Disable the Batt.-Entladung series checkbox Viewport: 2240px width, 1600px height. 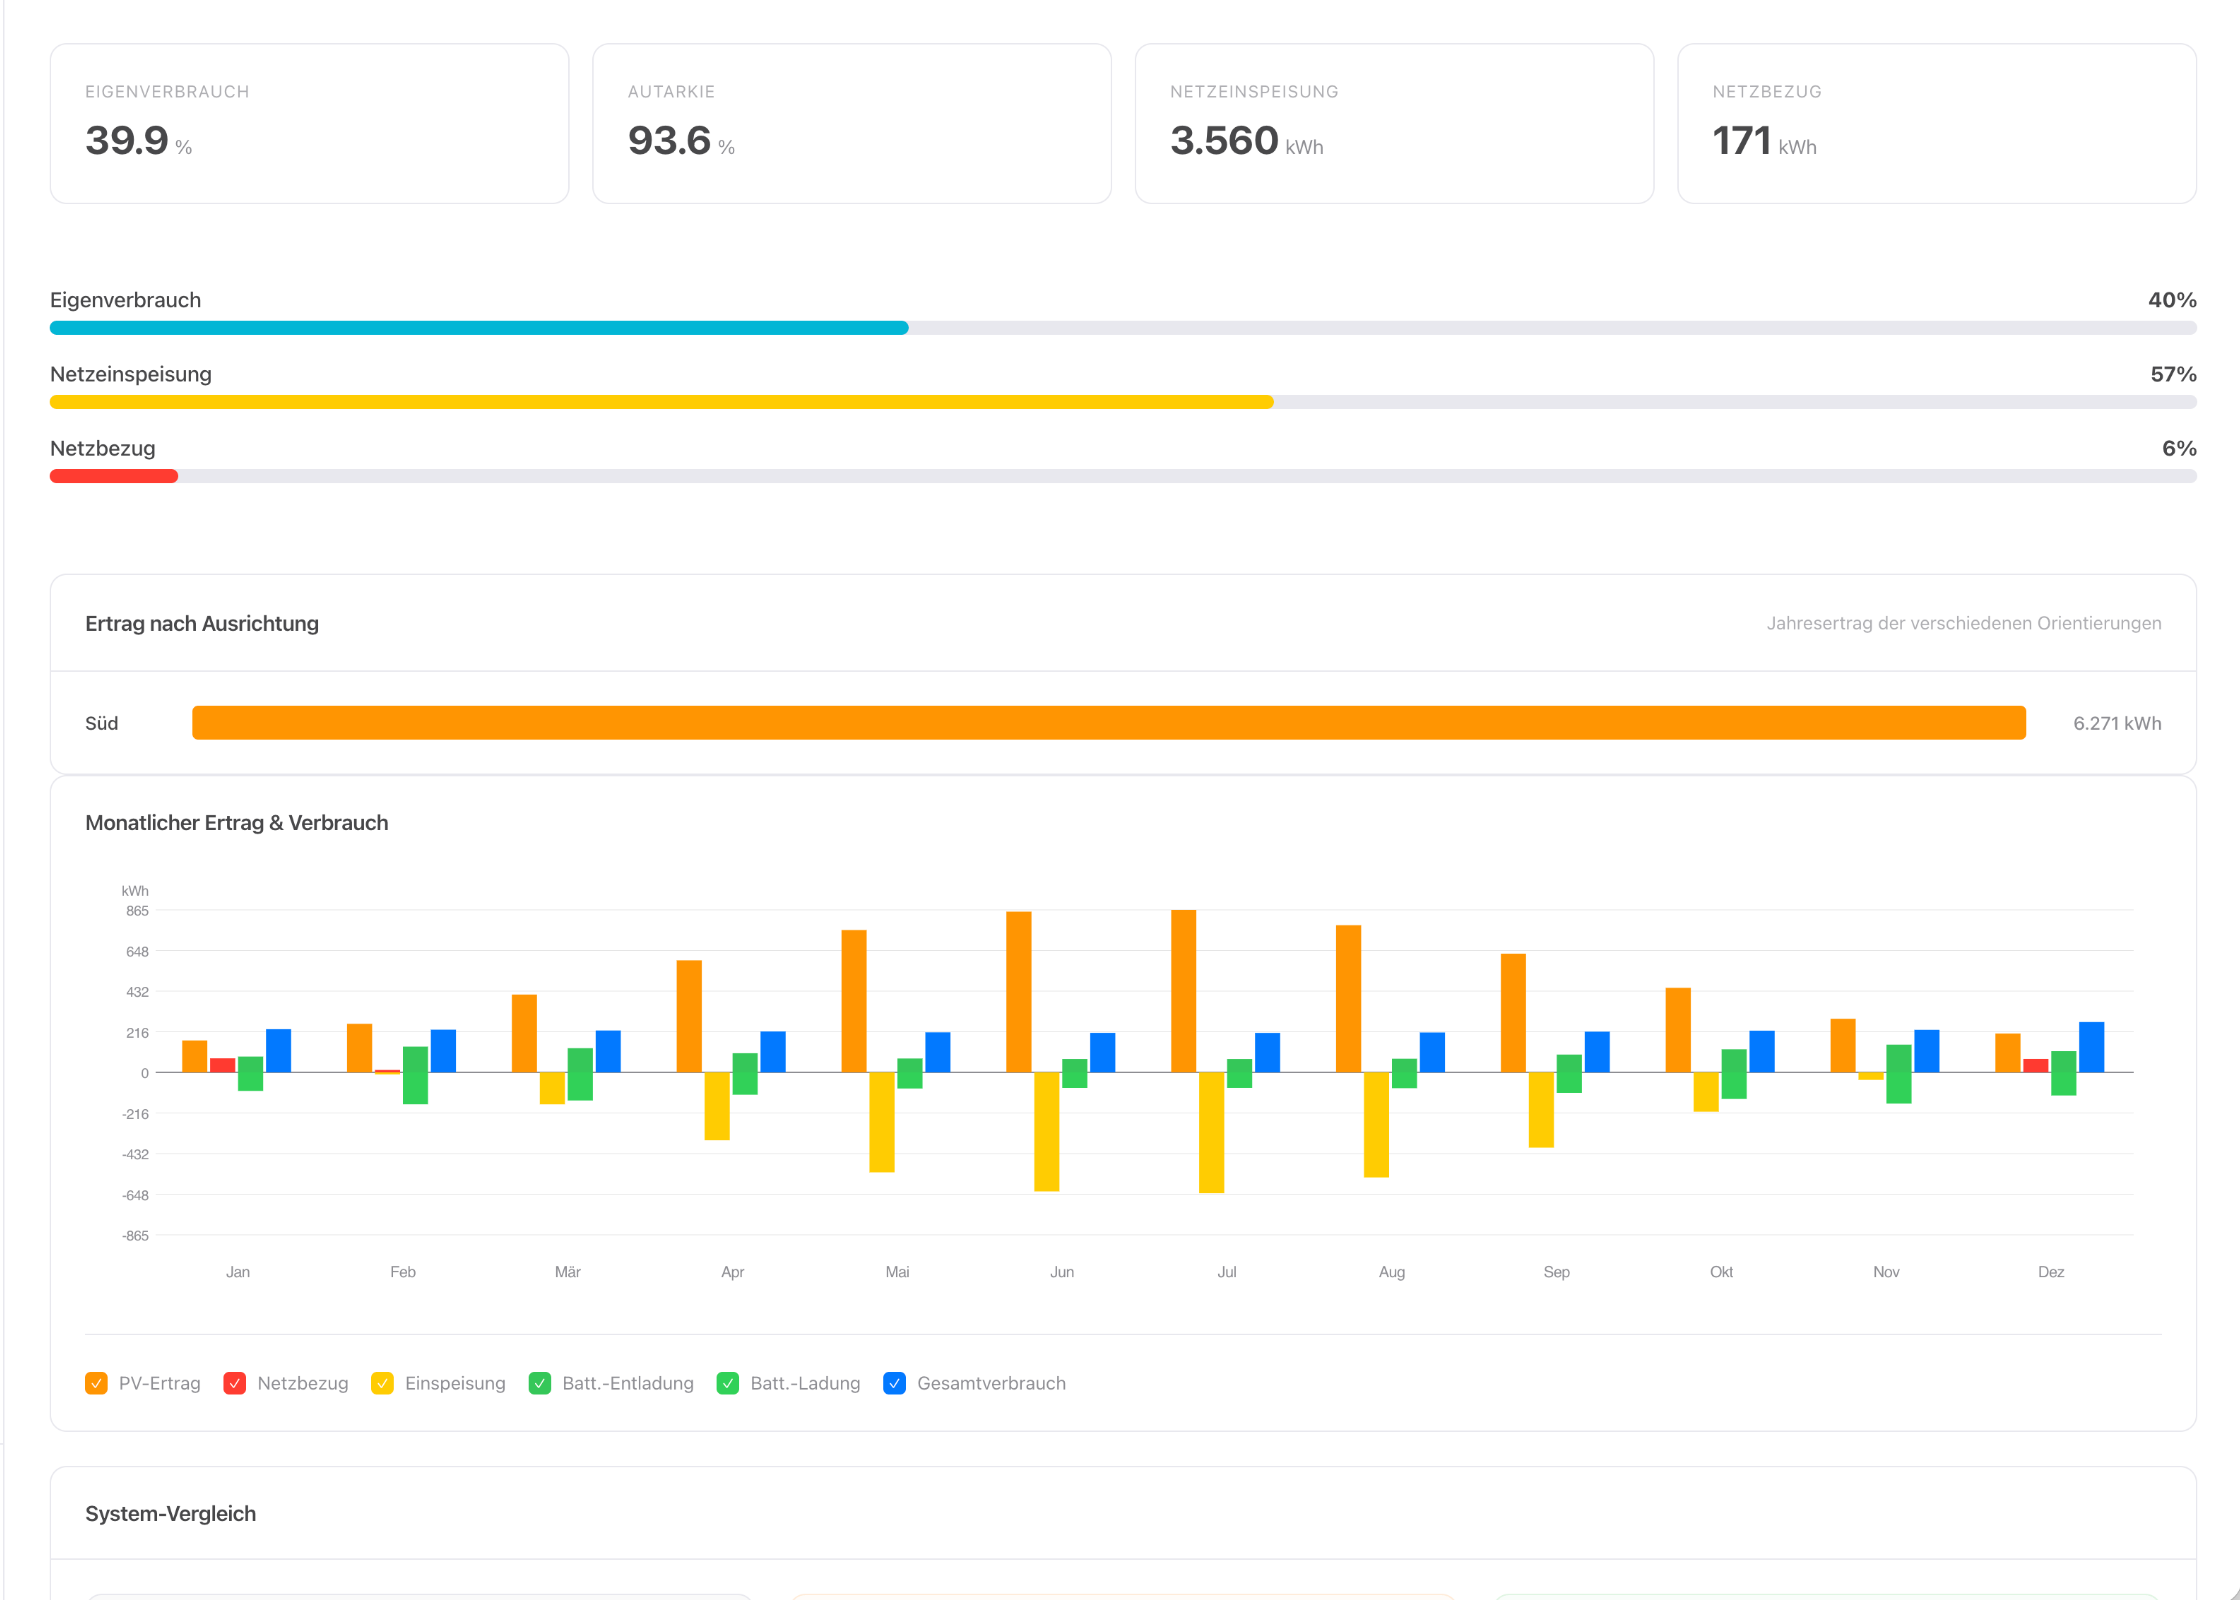tap(540, 1383)
